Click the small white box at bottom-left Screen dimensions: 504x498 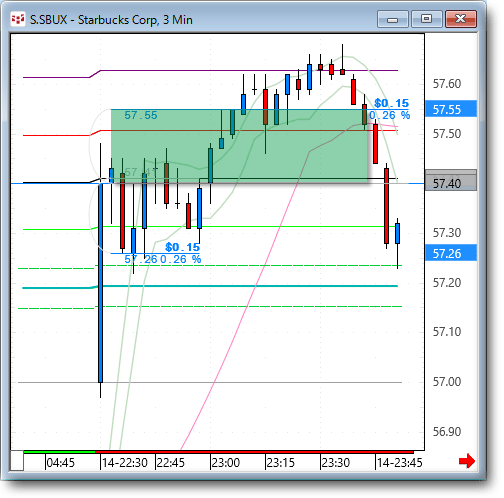tap(17, 461)
